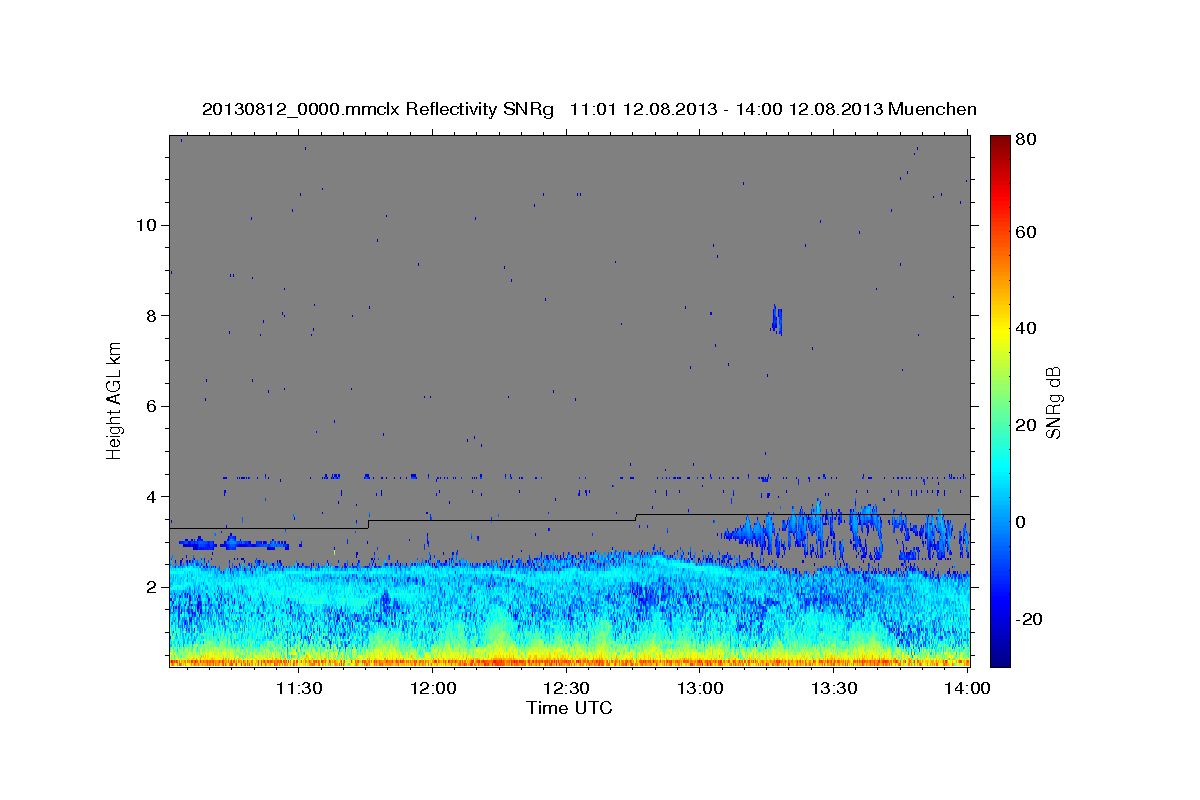
Task: Click the plot title text
Action: [x=589, y=109]
